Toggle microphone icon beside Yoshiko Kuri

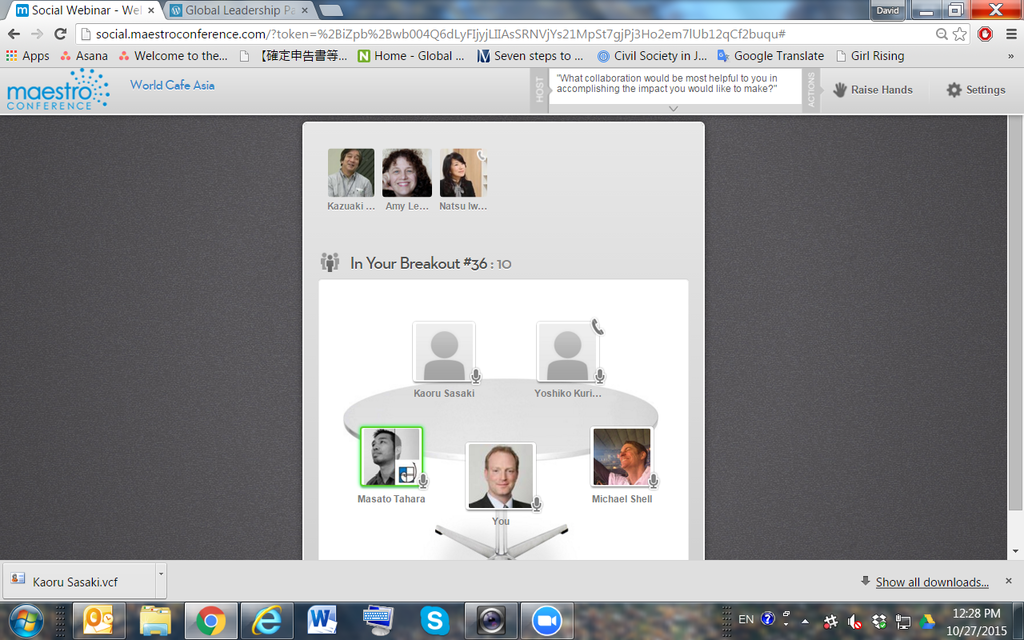click(x=600, y=376)
